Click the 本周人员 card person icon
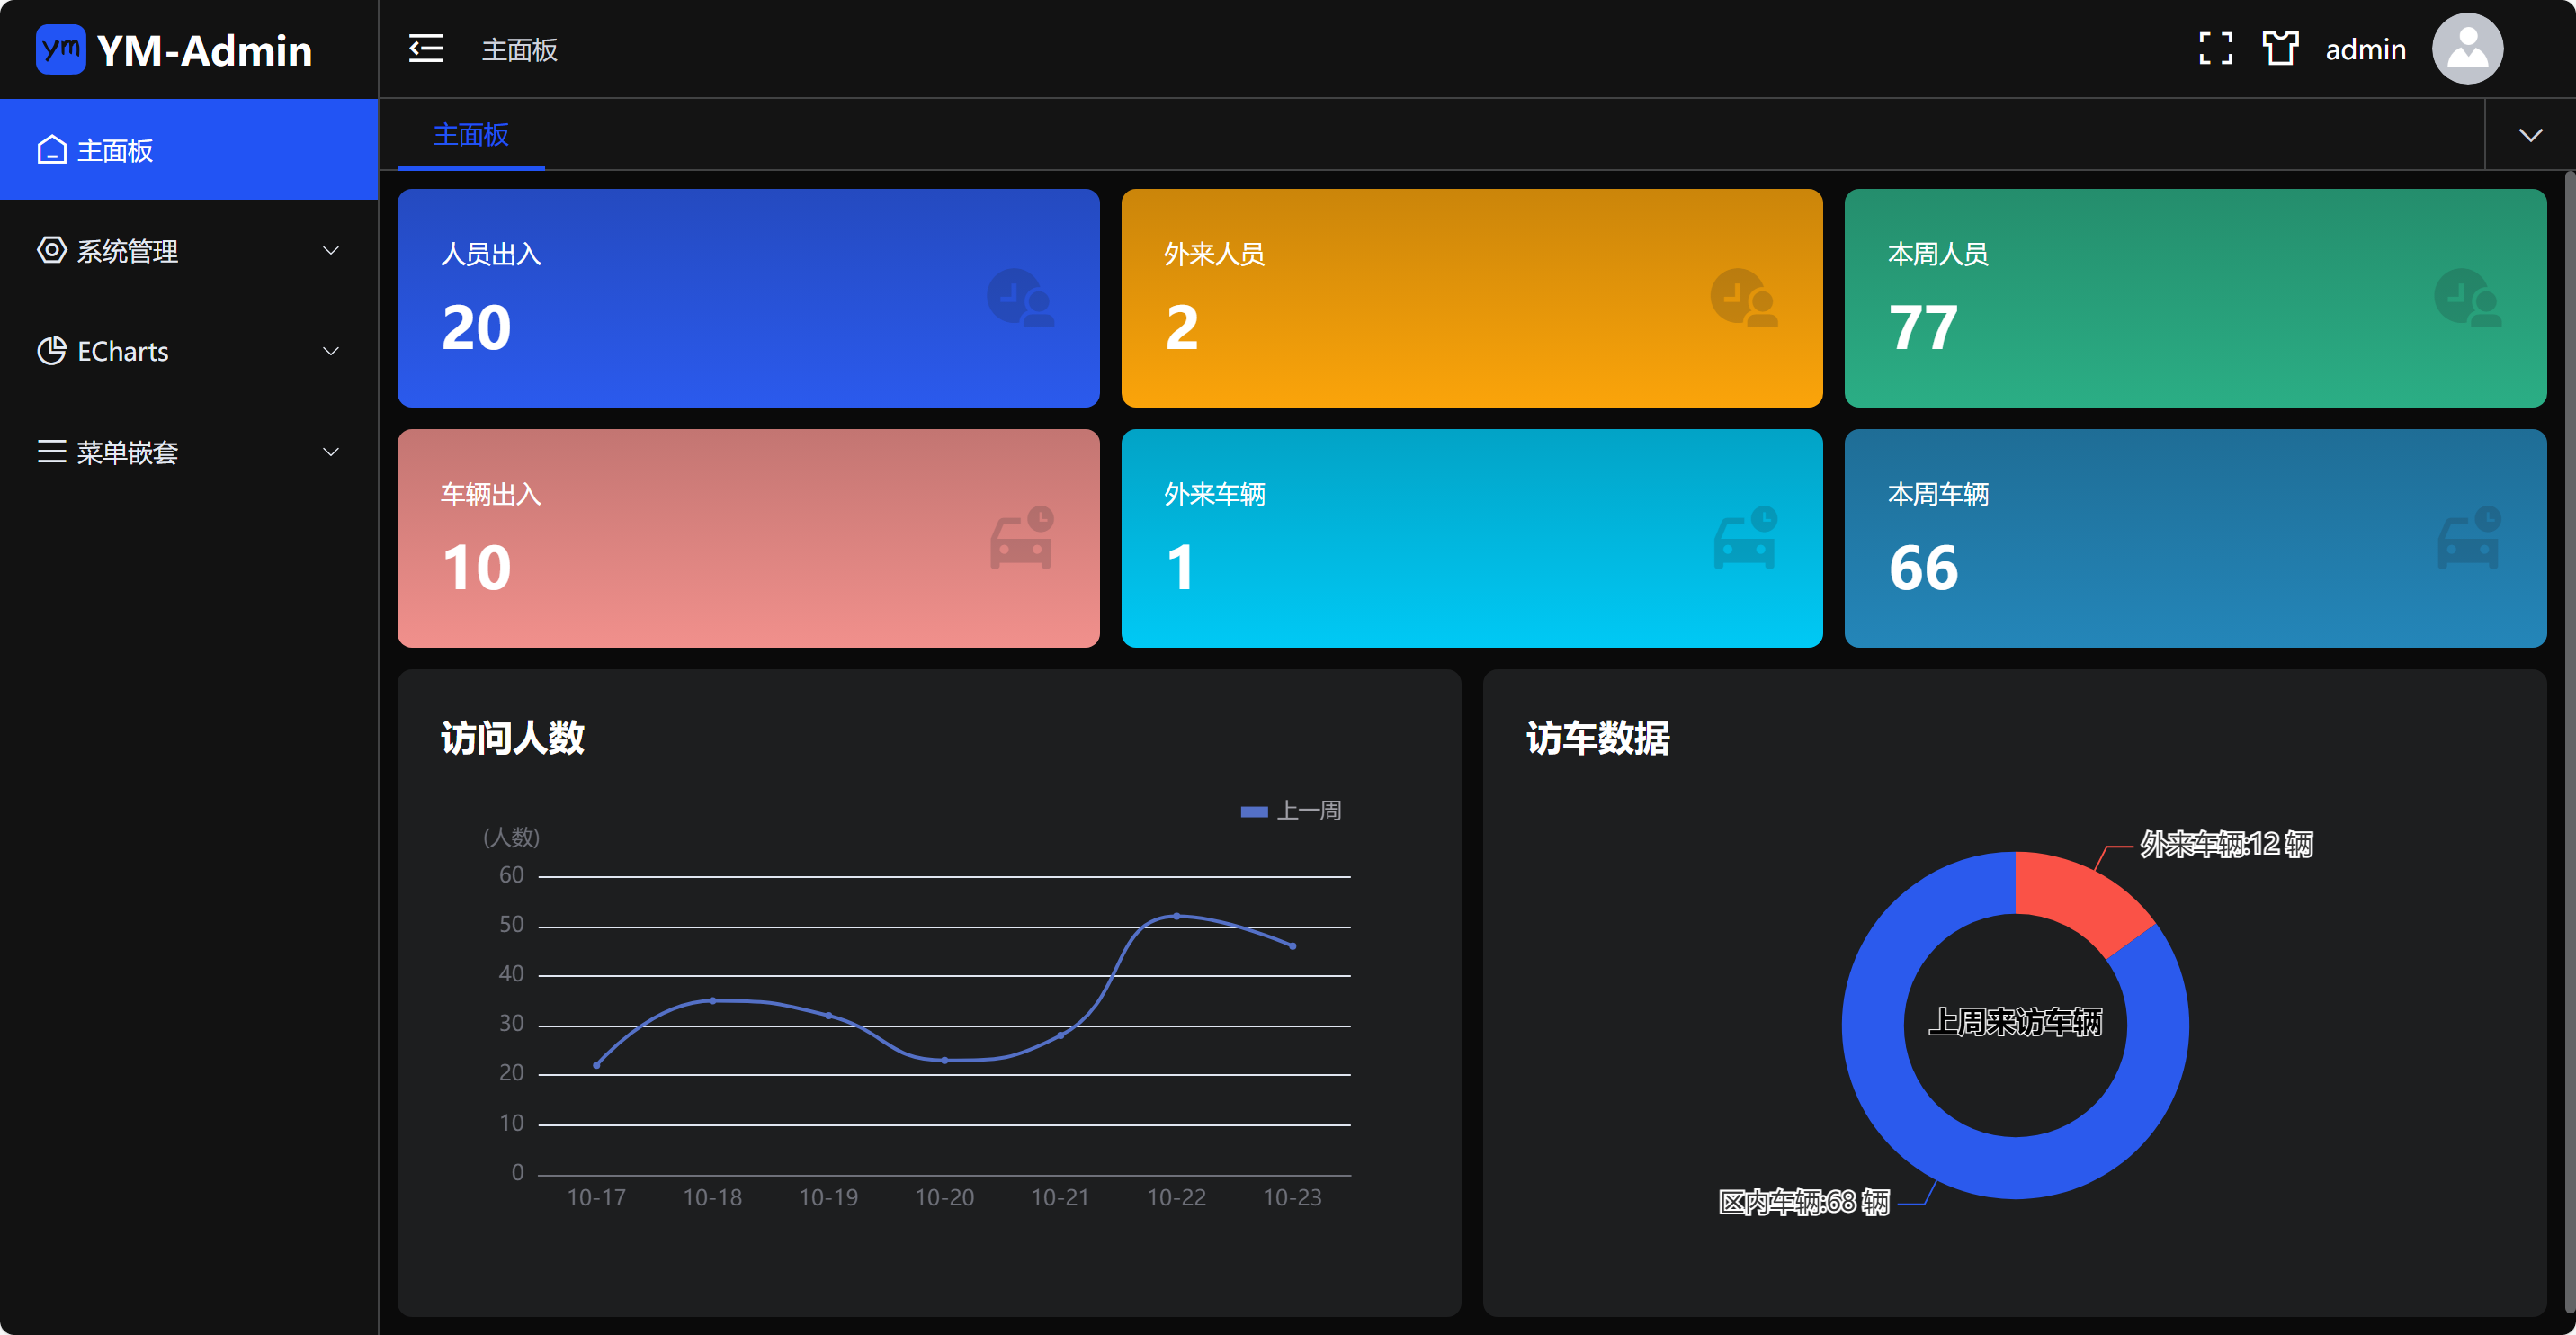This screenshot has height=1335, width=2576. 2467,298
